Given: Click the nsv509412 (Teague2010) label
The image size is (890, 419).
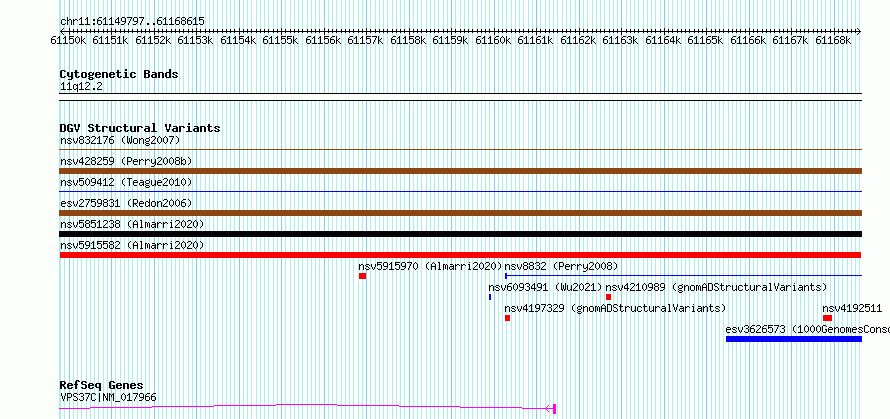Looking at the screenshot, I should click(x=126, y=183).
